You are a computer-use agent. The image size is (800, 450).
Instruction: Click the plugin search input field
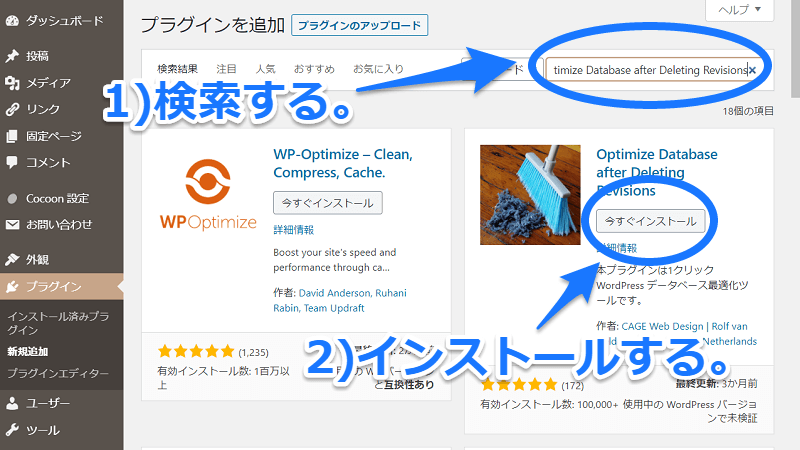[651, 70]
